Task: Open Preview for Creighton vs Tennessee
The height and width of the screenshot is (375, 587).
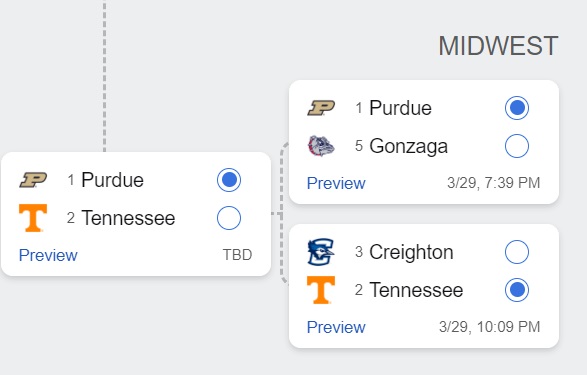Action: click(x=336, y=327)
